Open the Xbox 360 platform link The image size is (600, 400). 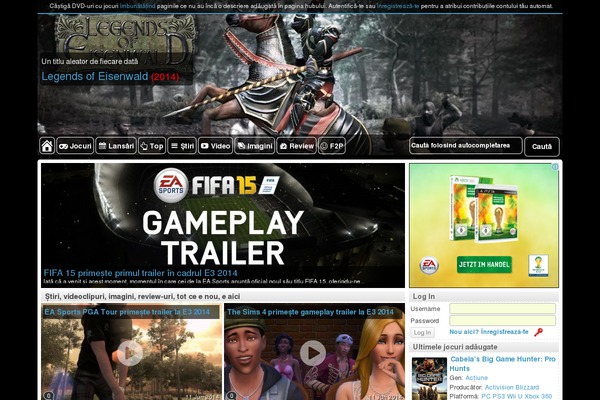point(537,396)
